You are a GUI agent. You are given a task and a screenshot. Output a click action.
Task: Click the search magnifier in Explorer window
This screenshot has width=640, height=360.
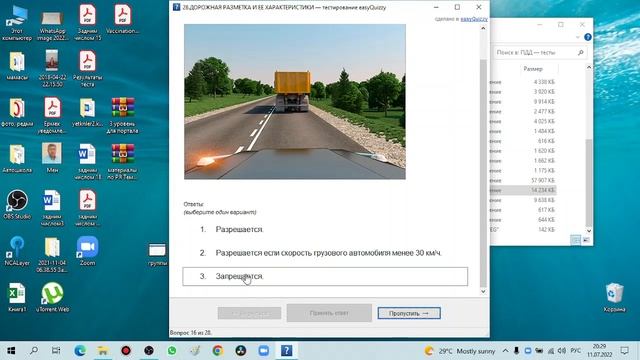pyautogui.click(x=581, y=53)
